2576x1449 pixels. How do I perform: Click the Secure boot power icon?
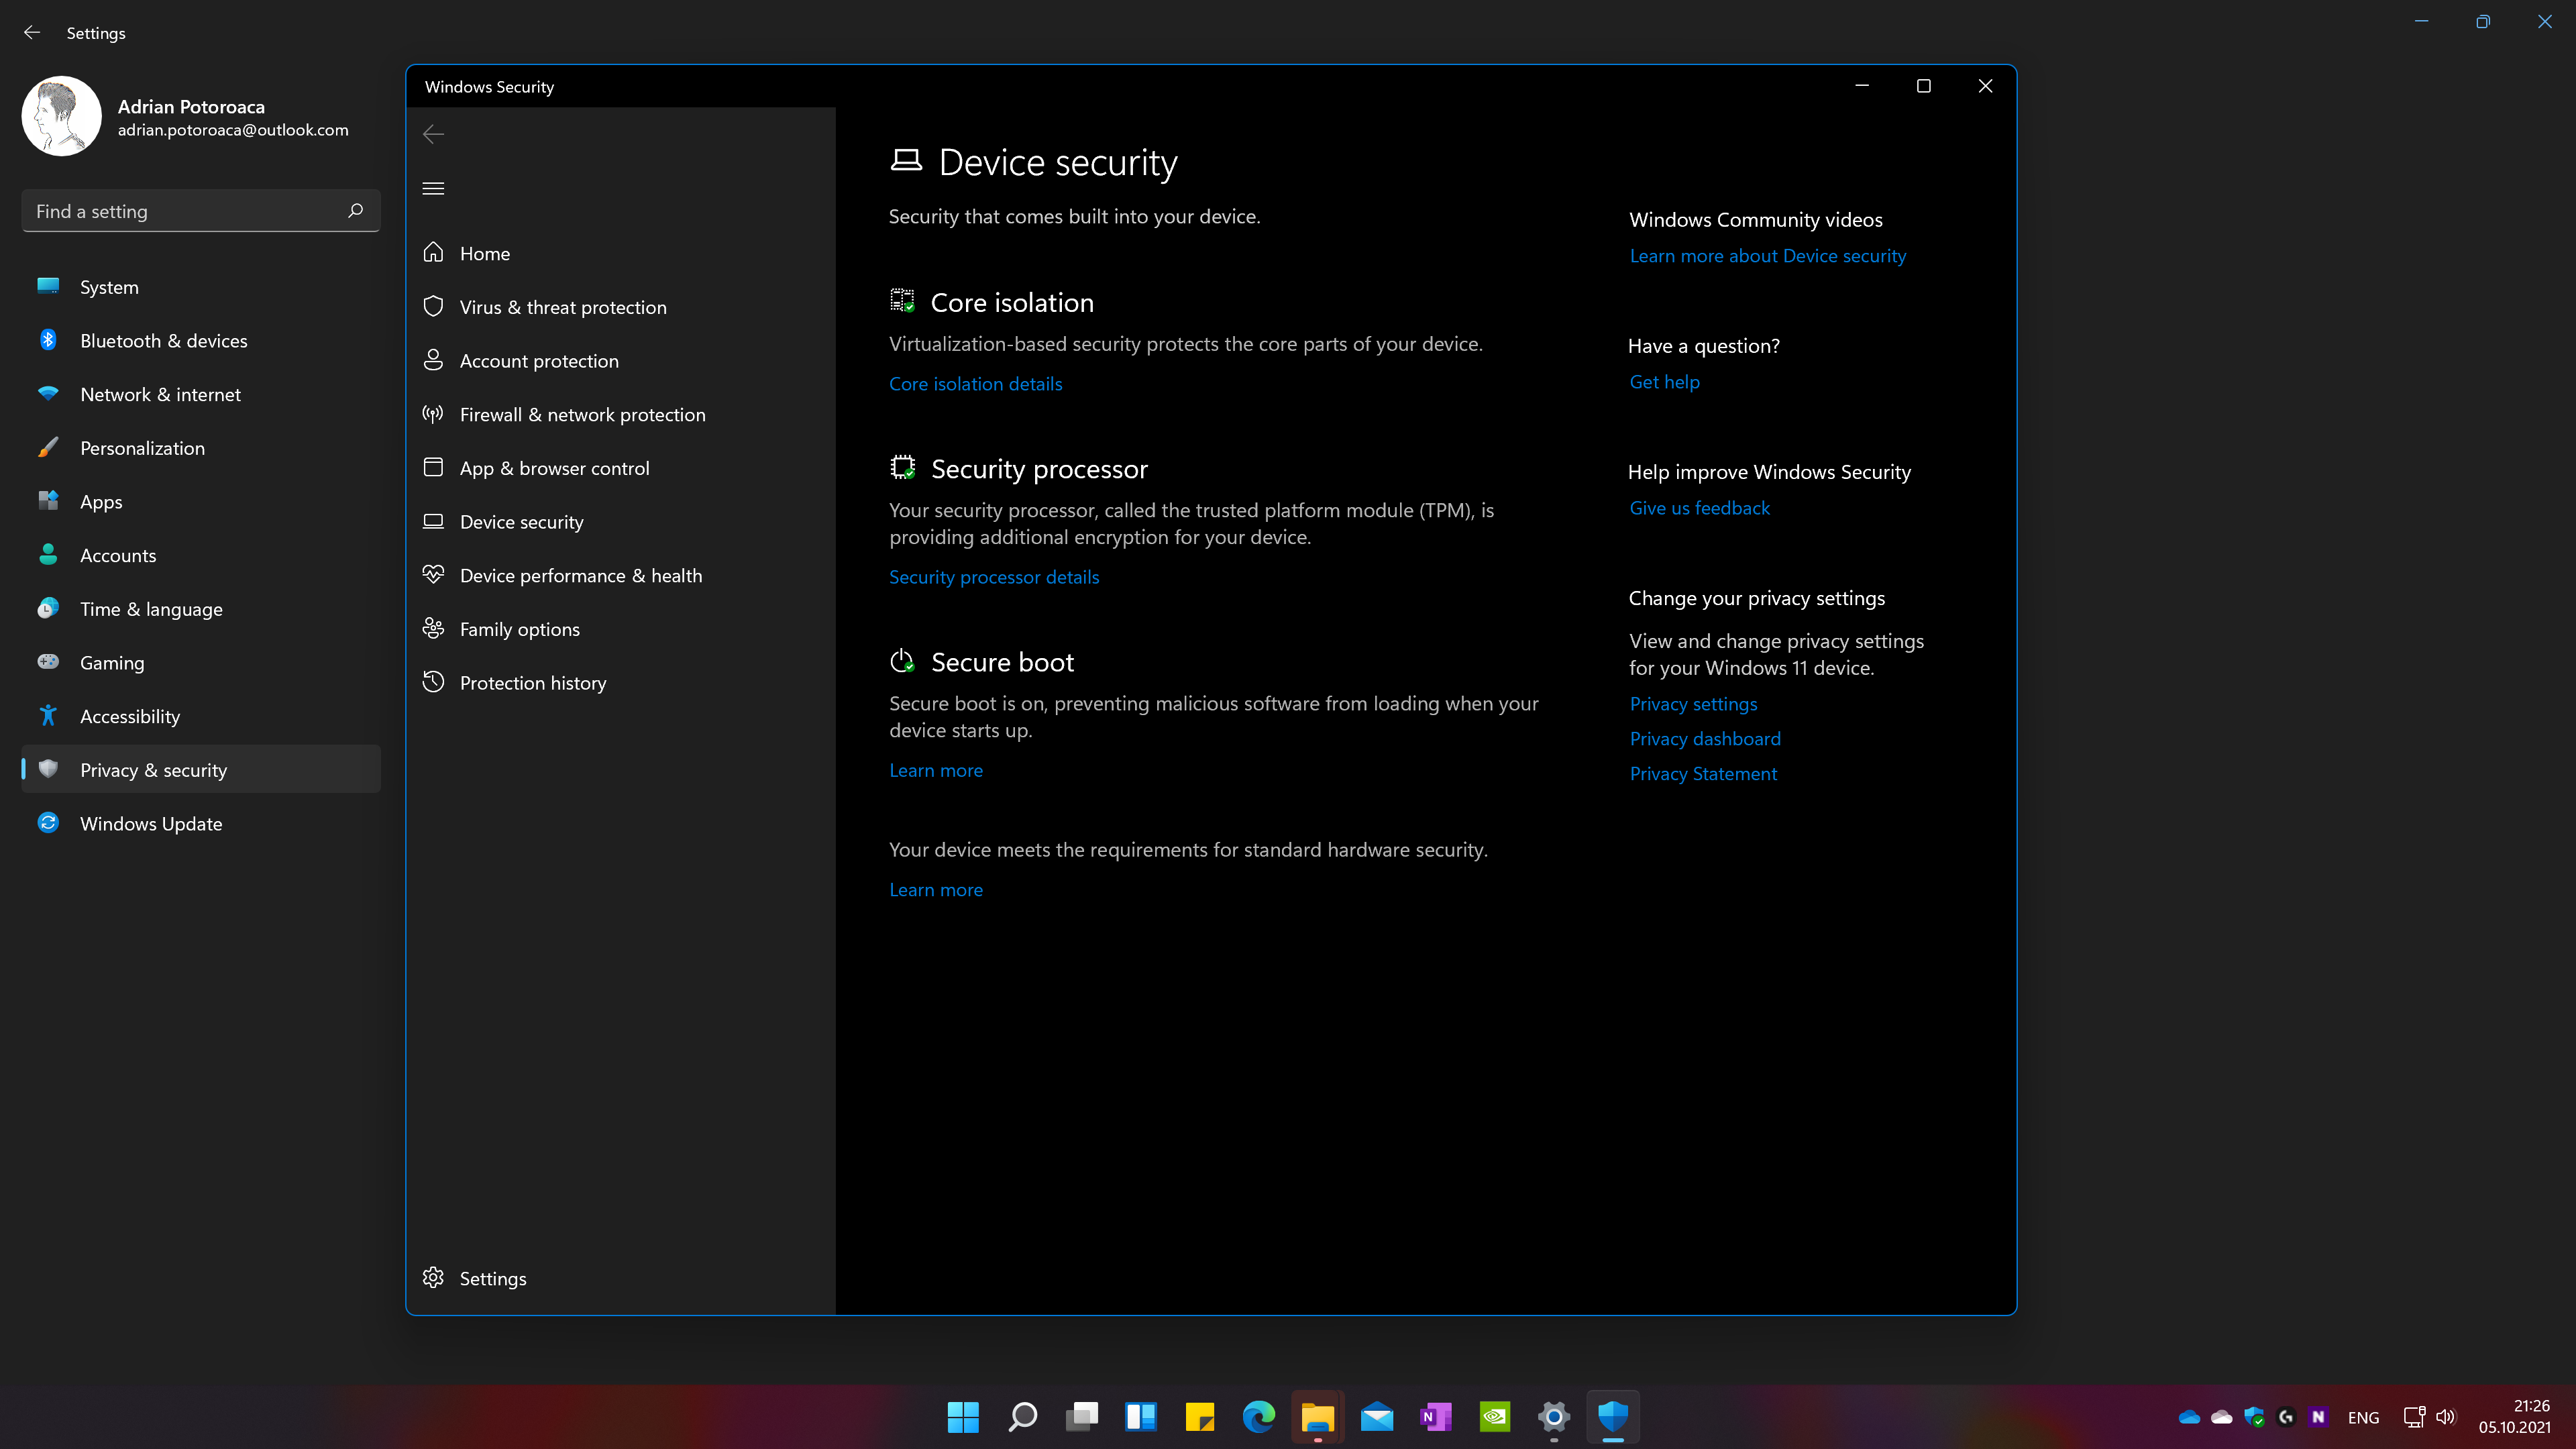pyautogui.click(x=902, y=661)
